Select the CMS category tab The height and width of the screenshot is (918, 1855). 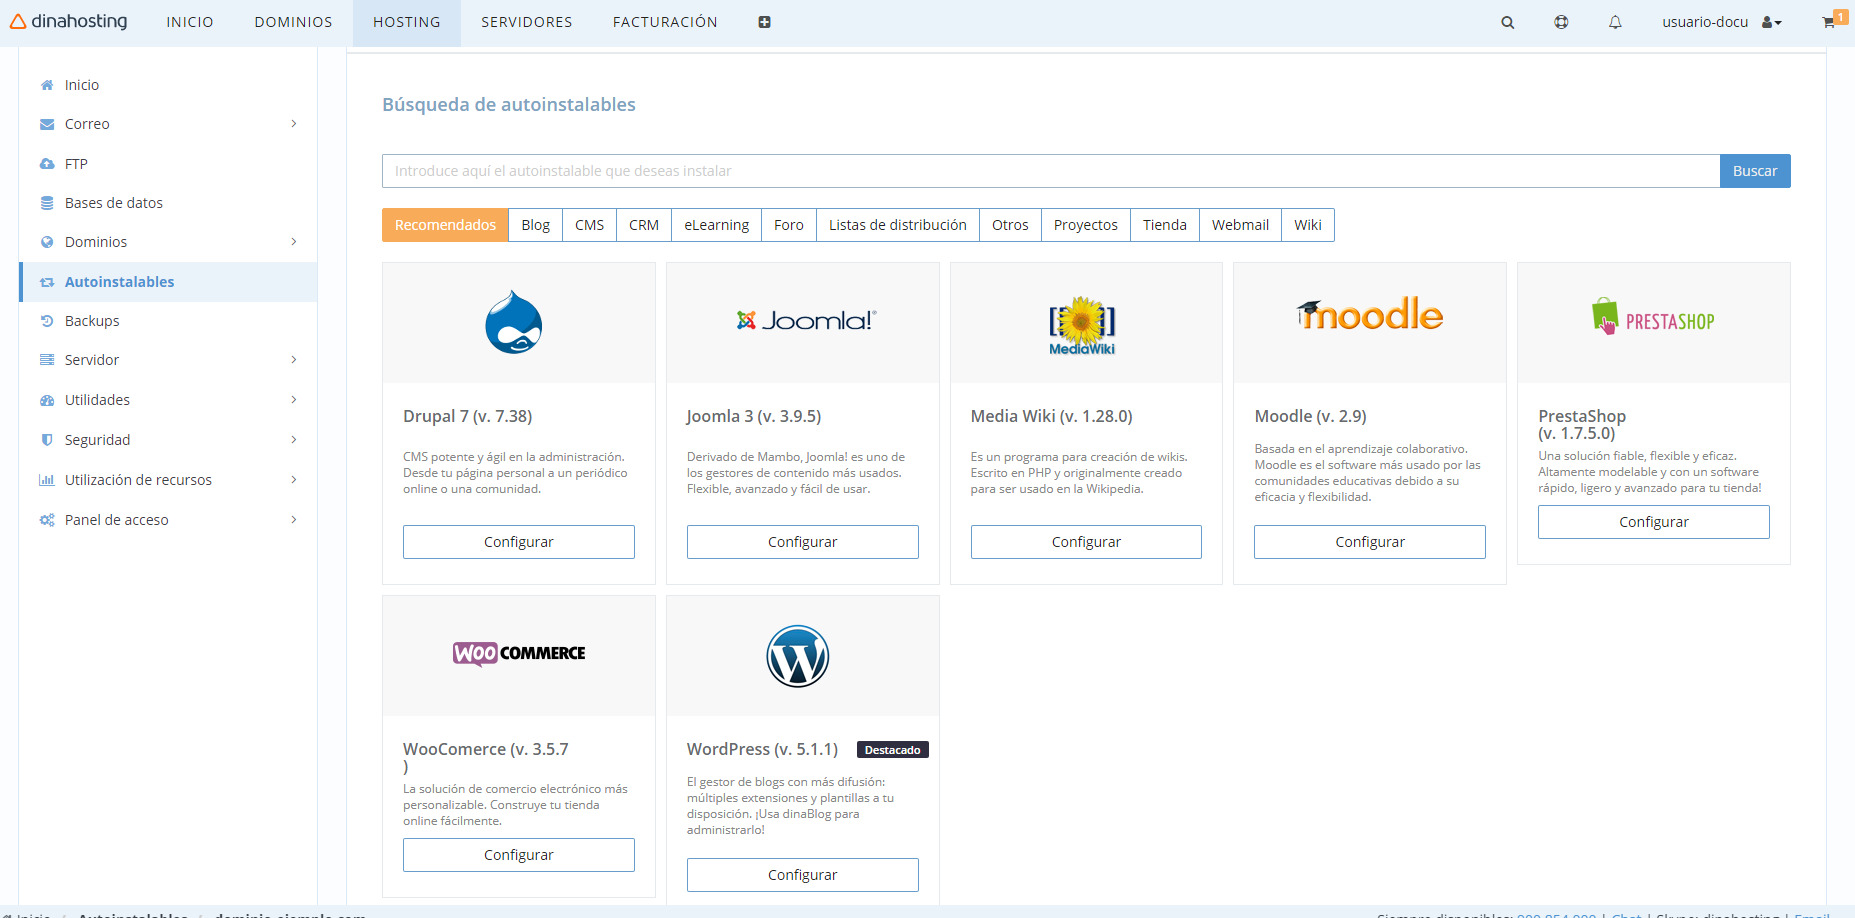tap(589, 225)
